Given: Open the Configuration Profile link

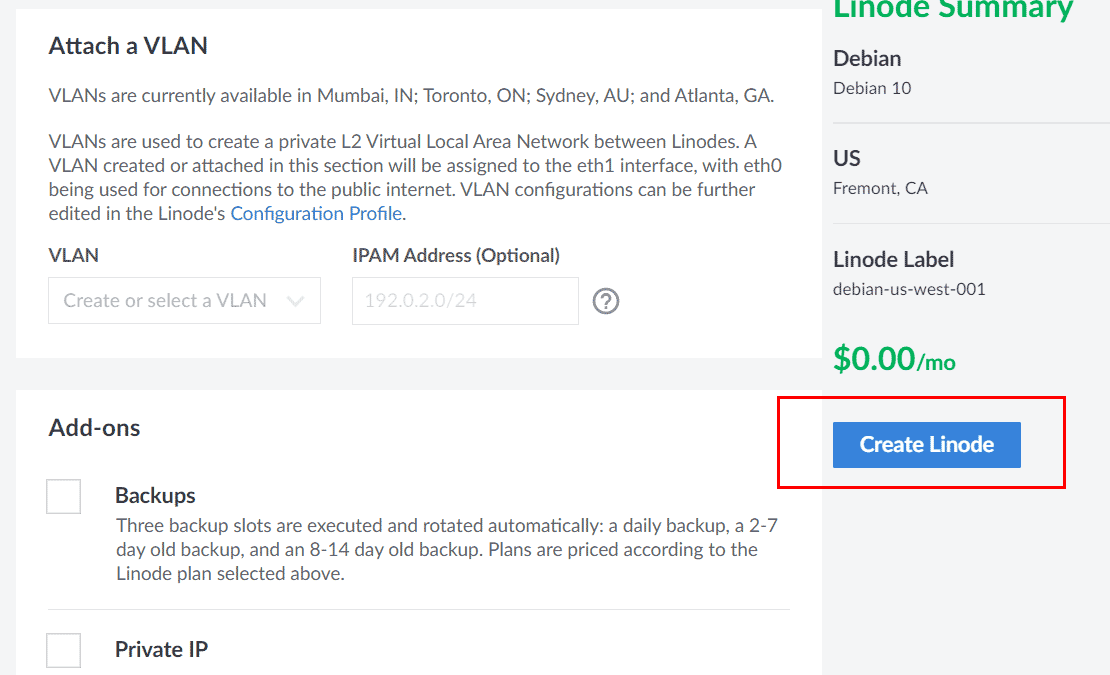Looking at the screenshot, I should 316,213.
